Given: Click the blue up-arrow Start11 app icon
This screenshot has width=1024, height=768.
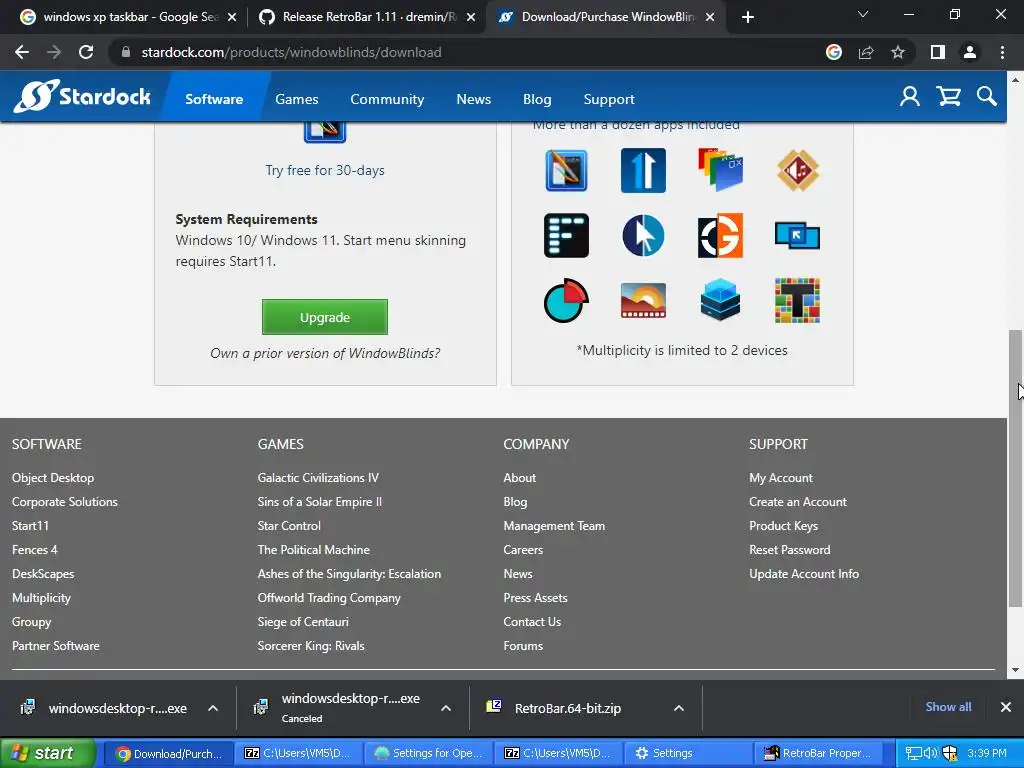Looking at the screenshot, I should [643, 170].
